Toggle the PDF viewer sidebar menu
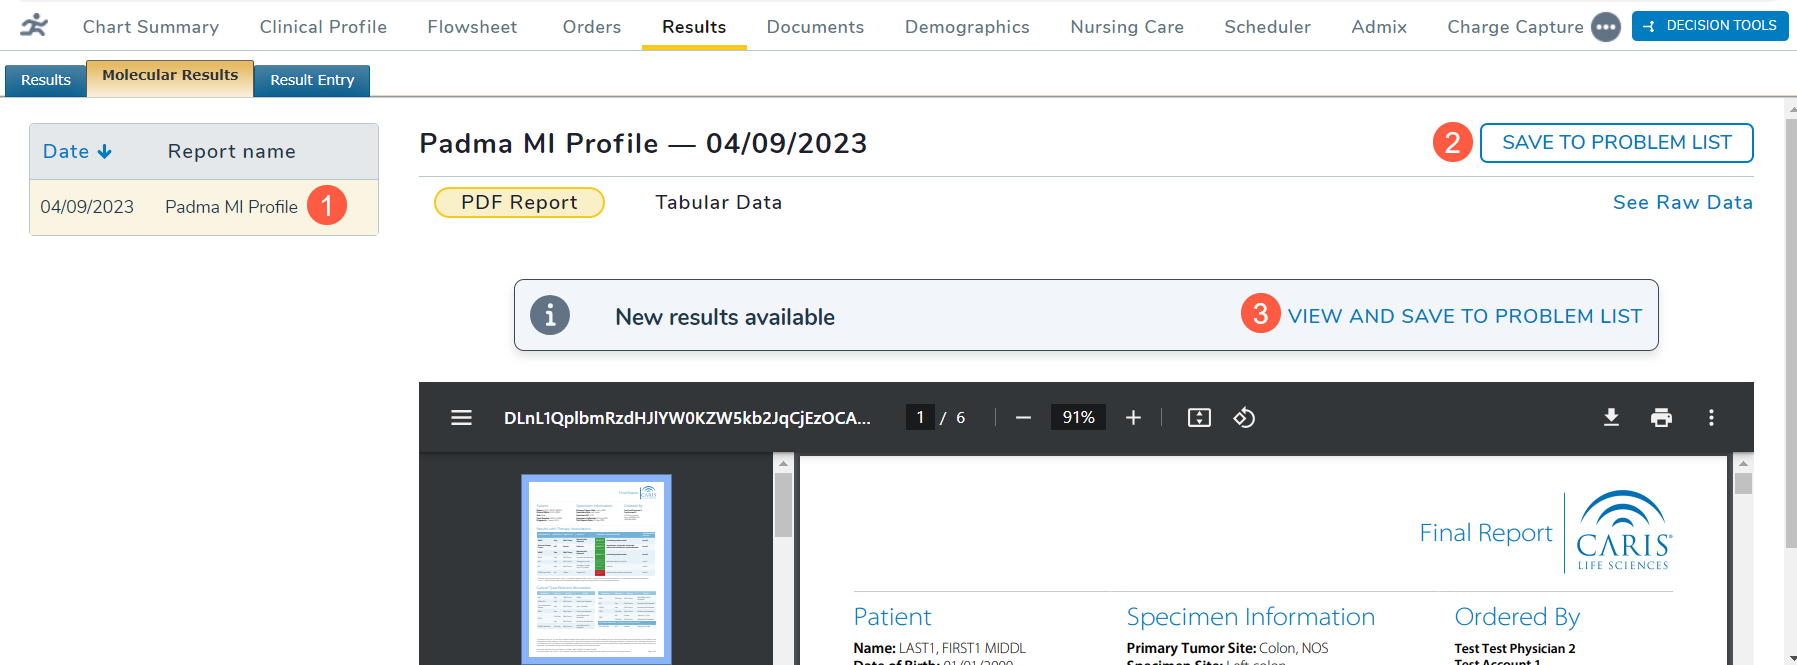 [461, 418]
